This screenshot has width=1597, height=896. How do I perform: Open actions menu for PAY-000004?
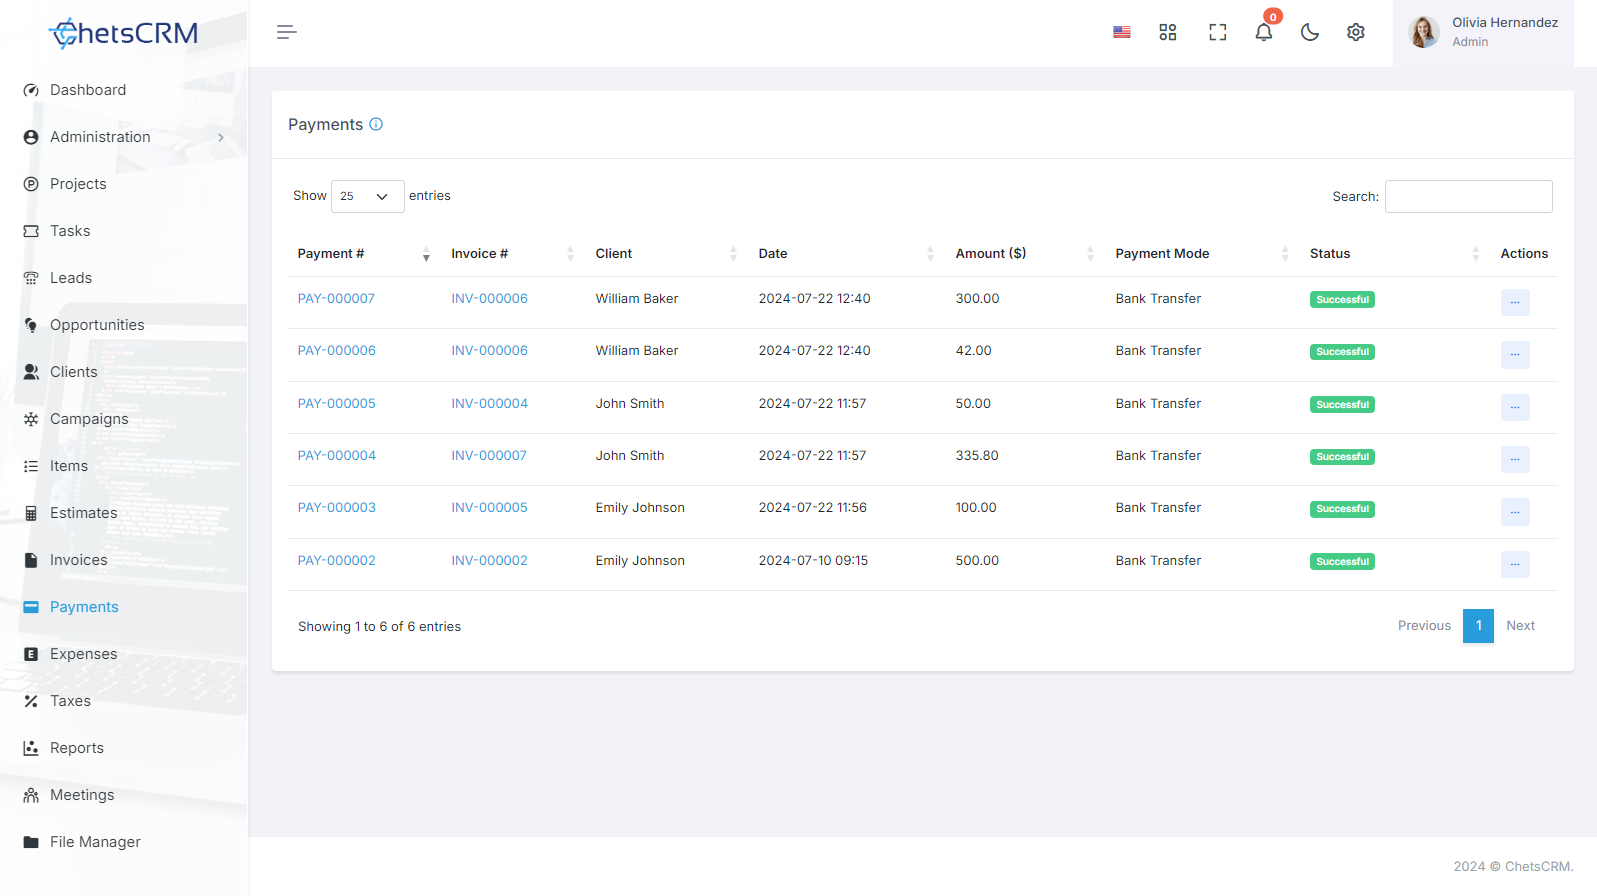click(1515, 459)
